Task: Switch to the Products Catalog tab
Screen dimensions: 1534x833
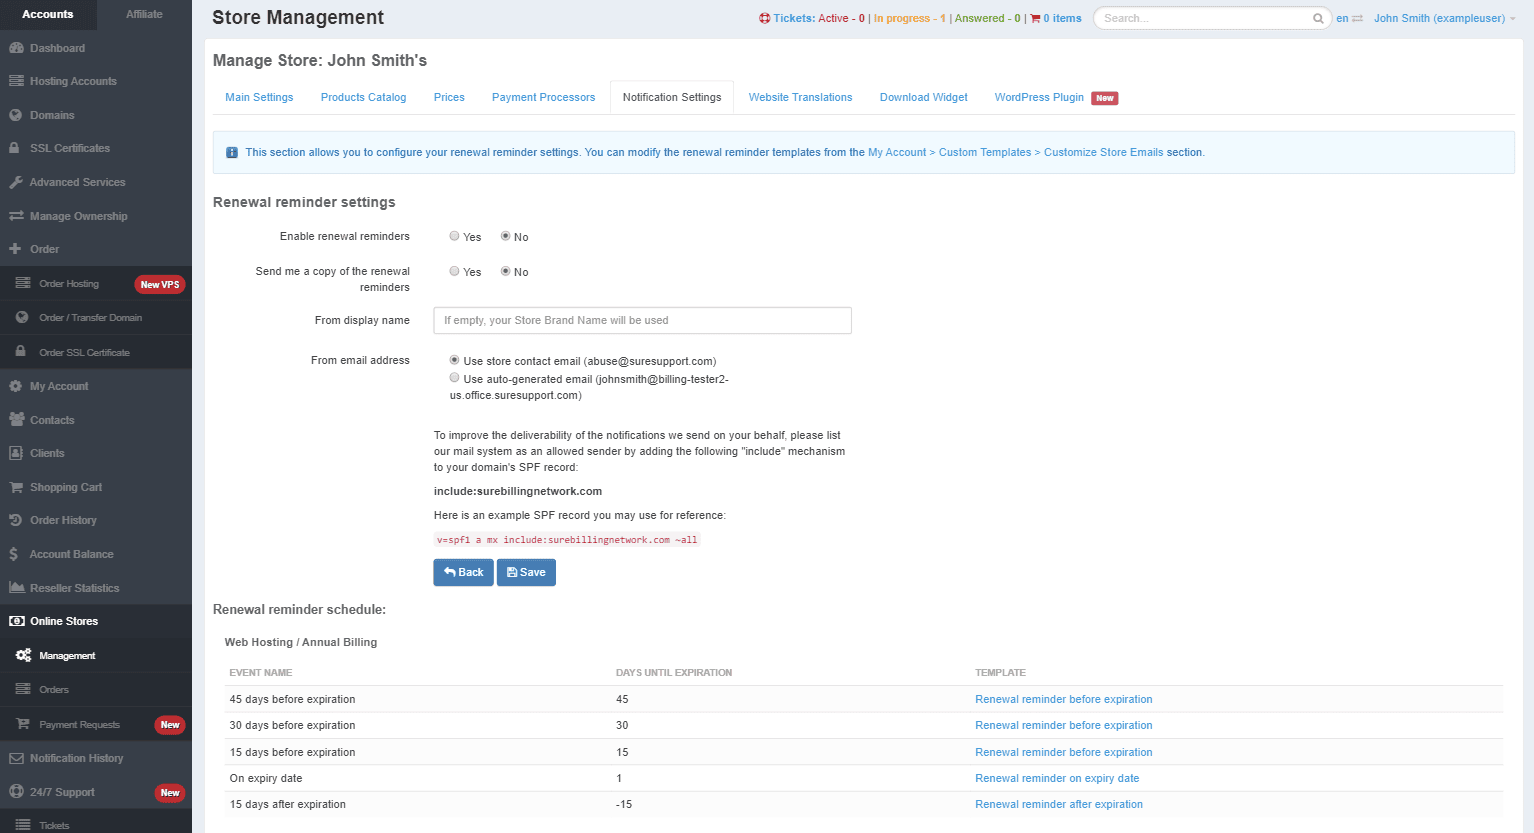Action: [363, 97]
